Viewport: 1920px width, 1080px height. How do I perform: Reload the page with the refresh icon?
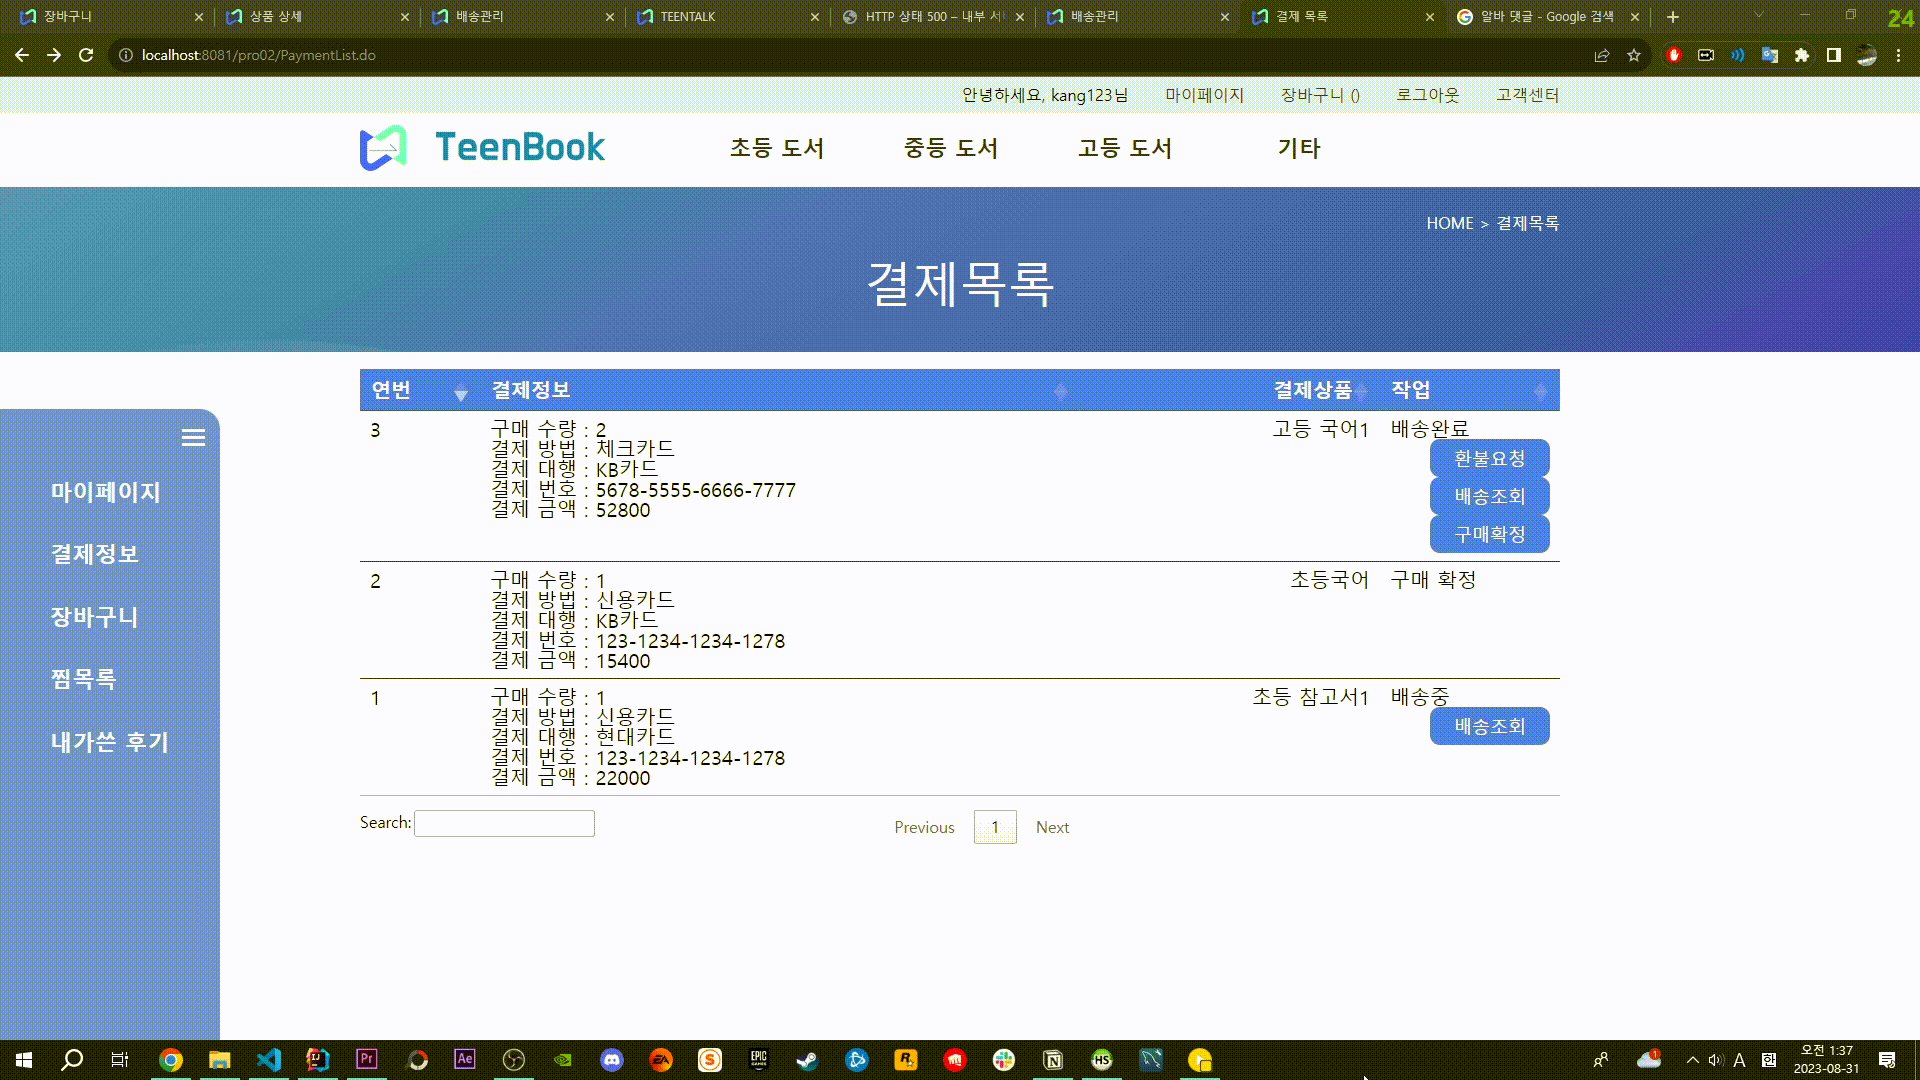[86, 56]
